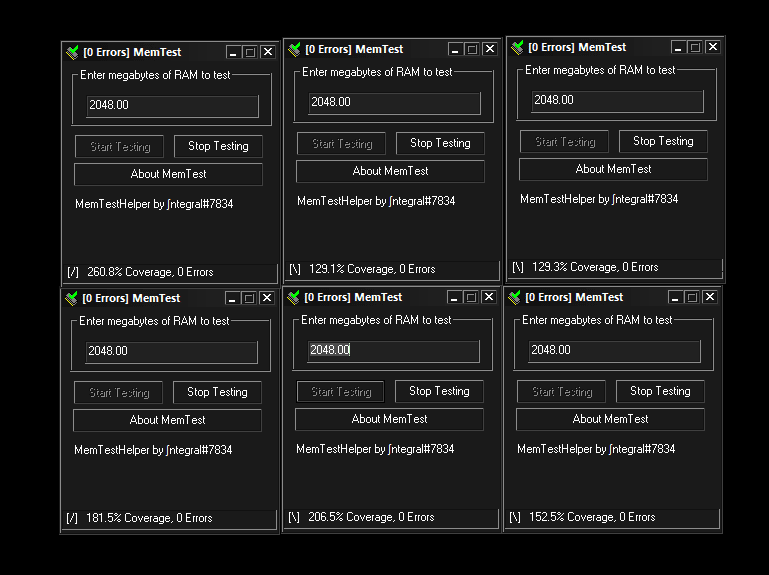Viewport: 769px width, 575px height.
Task: Focus the RAM megabytes field in 129.3% window
Action: (617, 101)
